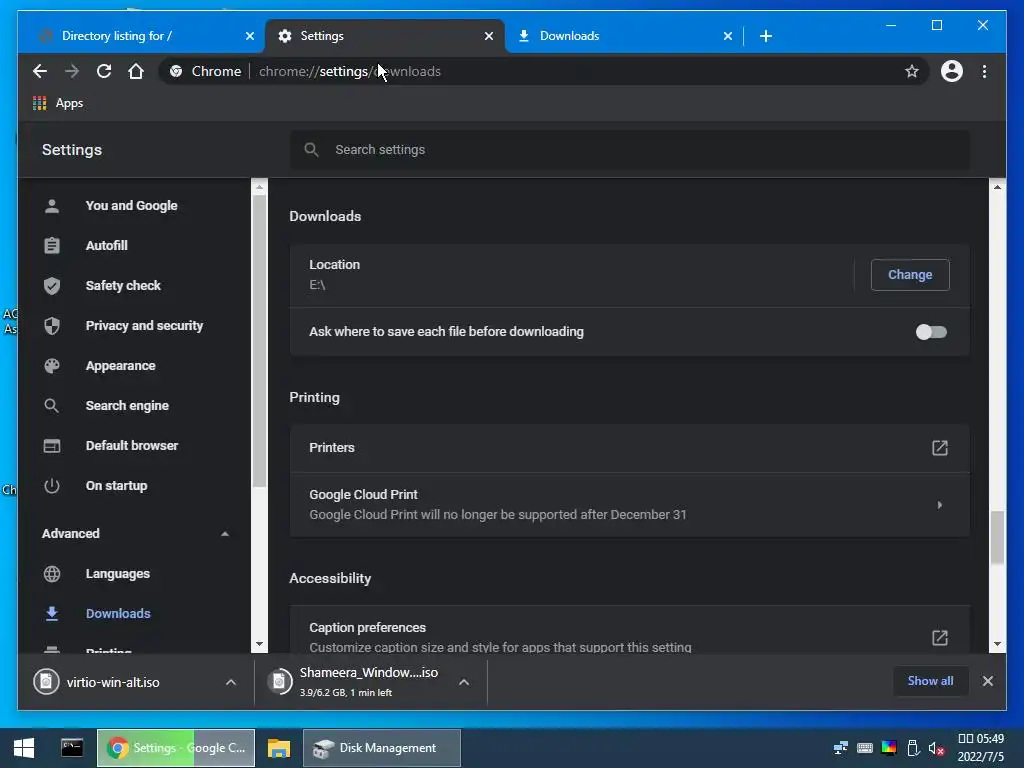Screen dimensions: 1024x768
Task: Reload the current page
Action: [104, 71]
